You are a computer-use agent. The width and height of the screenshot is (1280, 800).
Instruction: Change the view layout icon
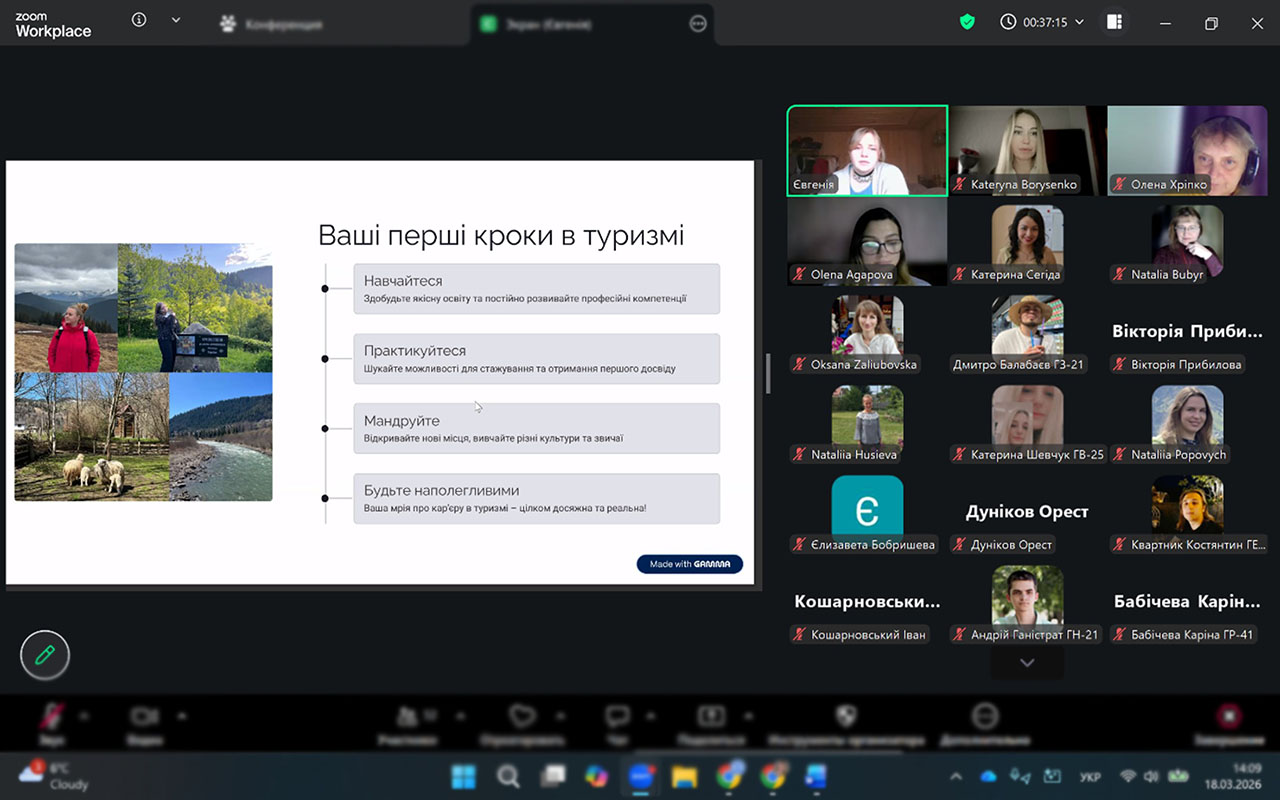click(x=1114, y=22)
